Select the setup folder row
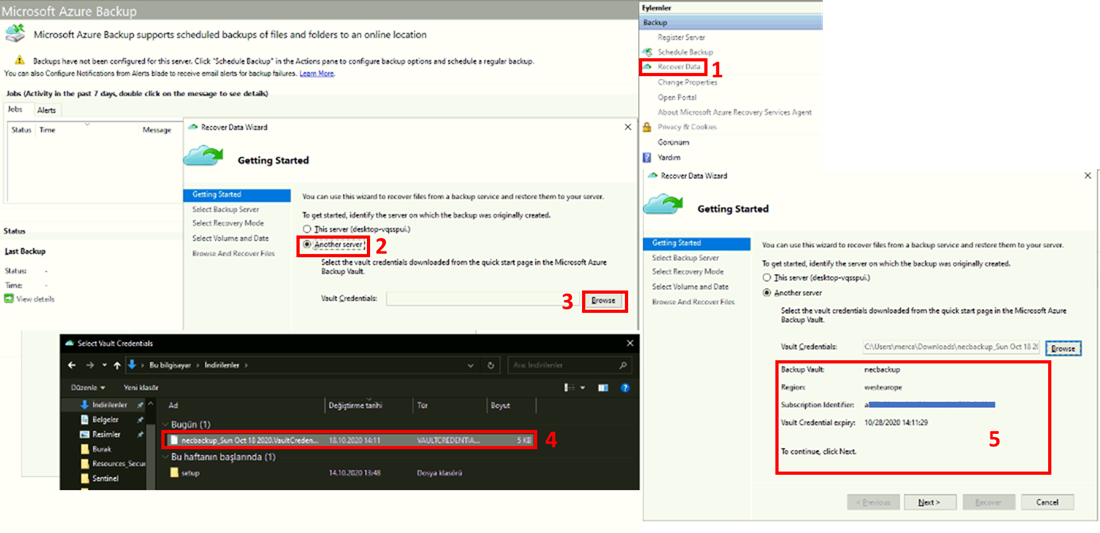 [349, 473]
